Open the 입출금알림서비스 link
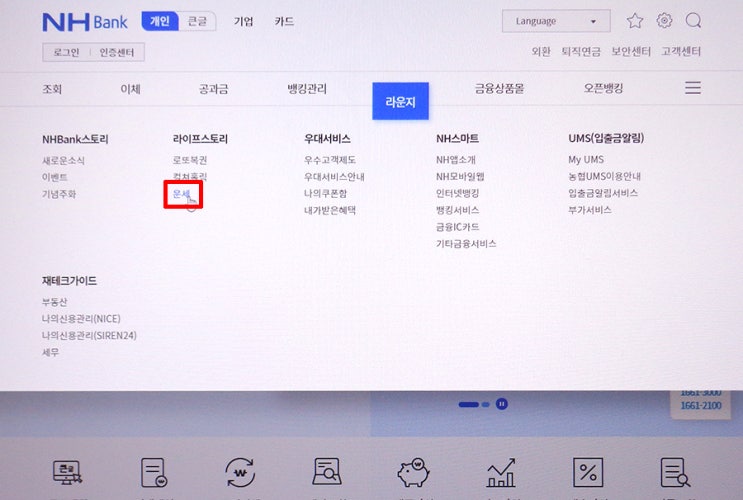 (x=603, y=193)
